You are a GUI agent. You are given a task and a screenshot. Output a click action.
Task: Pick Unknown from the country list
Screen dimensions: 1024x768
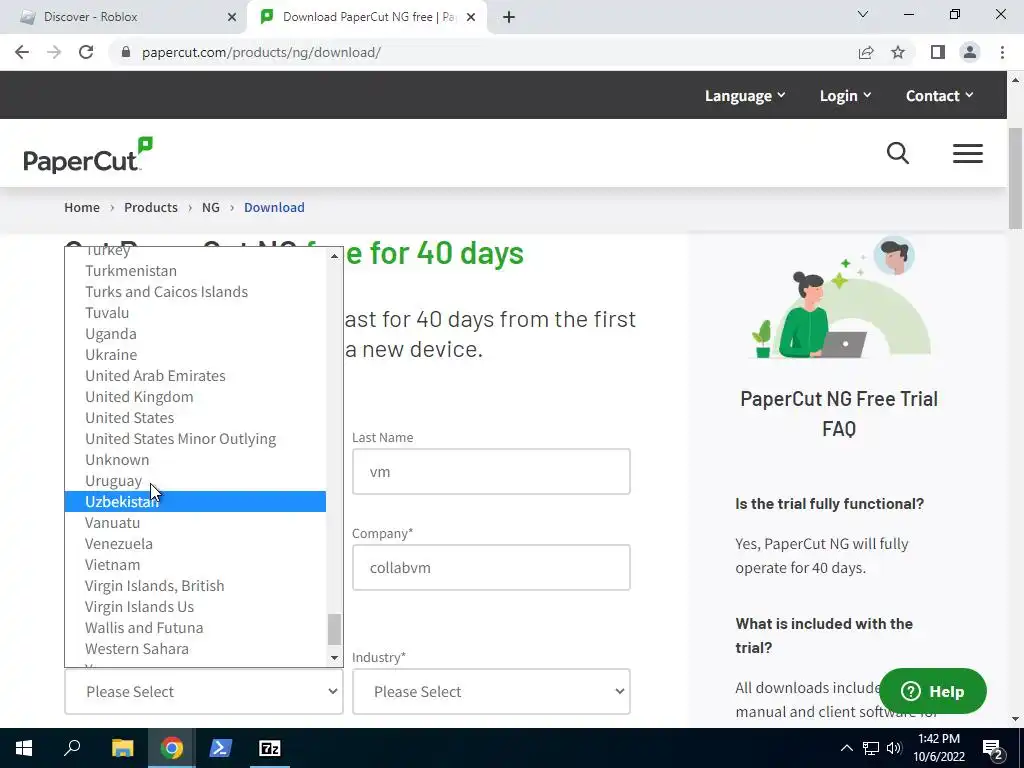click(x=195, y=460)
